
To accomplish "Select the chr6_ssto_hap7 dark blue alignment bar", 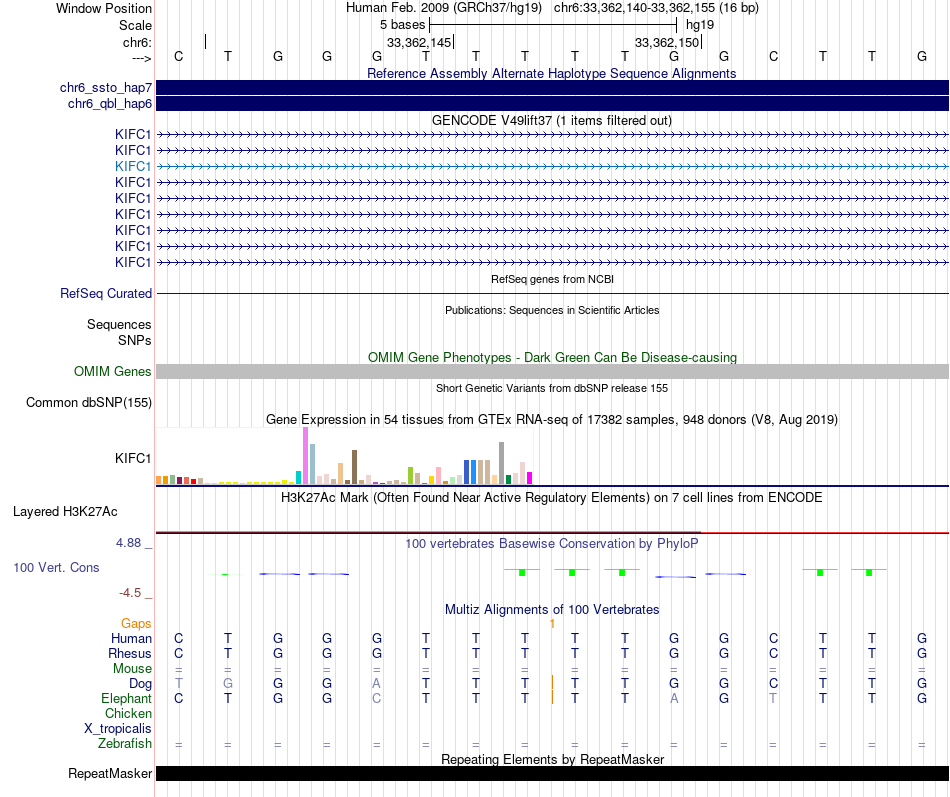I will click(552, 88).
